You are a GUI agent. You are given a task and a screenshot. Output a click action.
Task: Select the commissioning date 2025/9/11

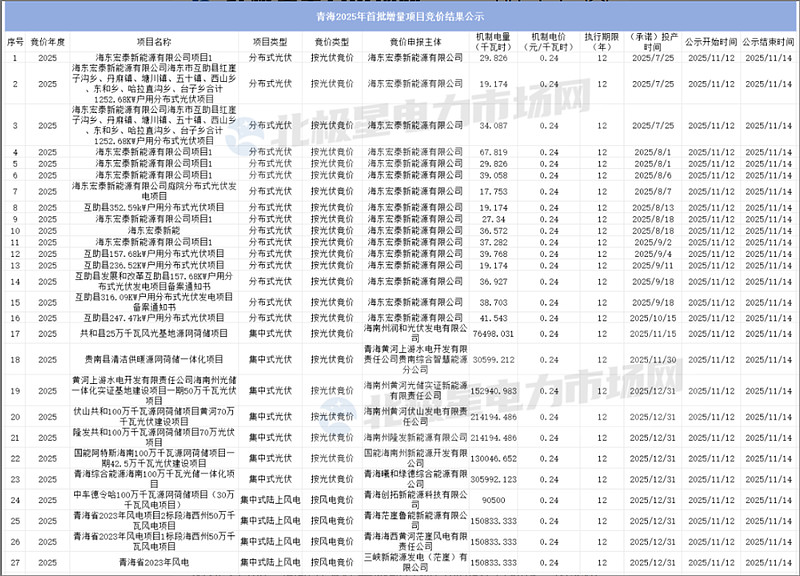point(653,265)
